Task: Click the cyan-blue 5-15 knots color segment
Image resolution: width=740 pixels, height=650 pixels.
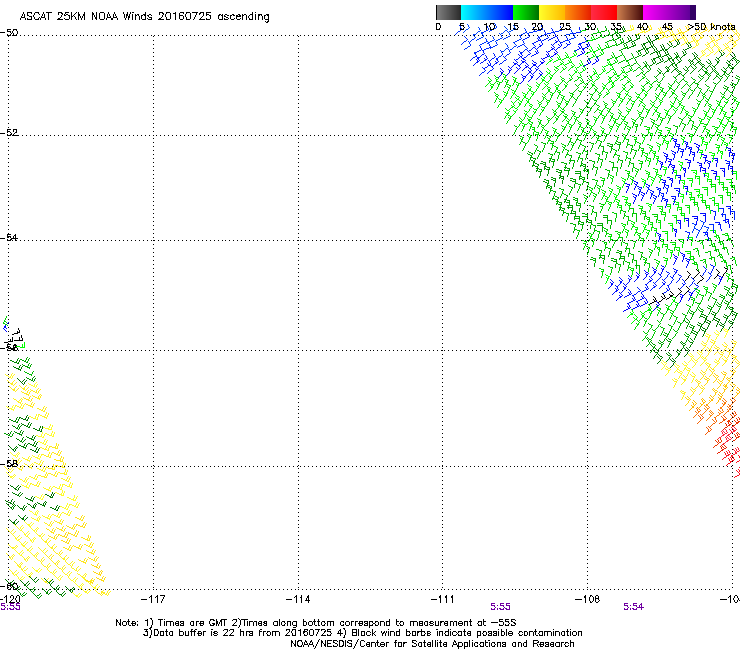Action: [487, 12]
